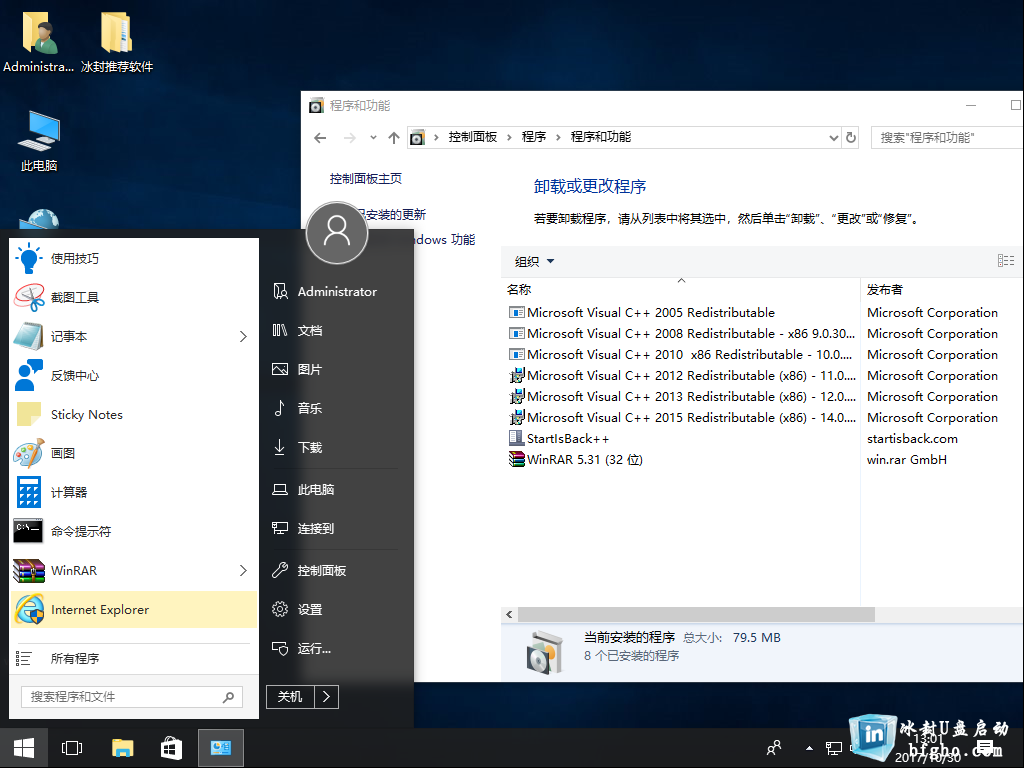Open 反馈中心 feedback hub
1024x768 pixels.
(x=134, y=376)
